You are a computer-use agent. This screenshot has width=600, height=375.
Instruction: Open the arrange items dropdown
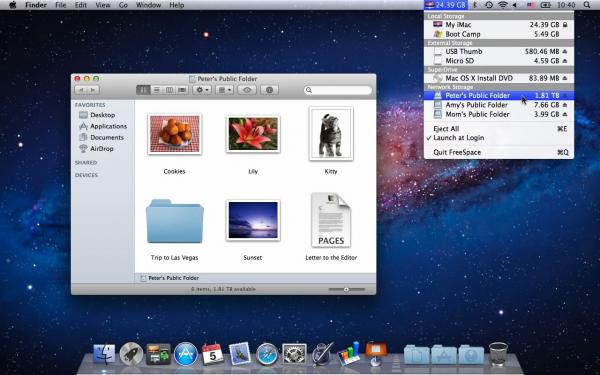(x=224, y=90)
